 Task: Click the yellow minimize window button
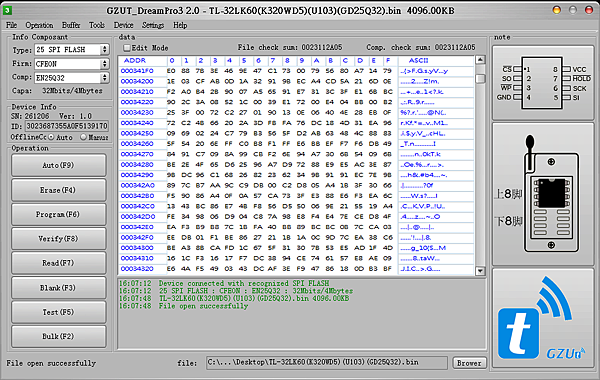557,10
